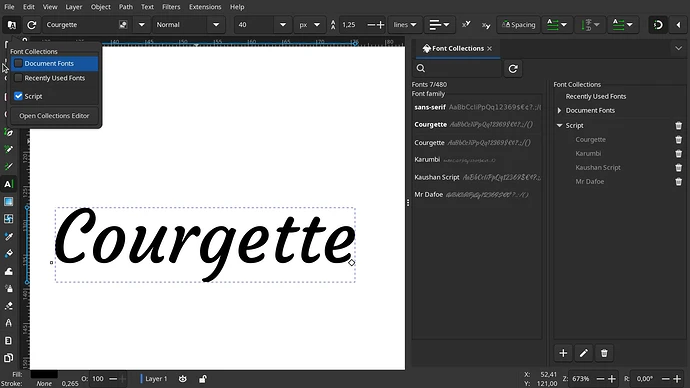Open the font collections selector icon
The image size is (690, 388).
tap(11, 25)
